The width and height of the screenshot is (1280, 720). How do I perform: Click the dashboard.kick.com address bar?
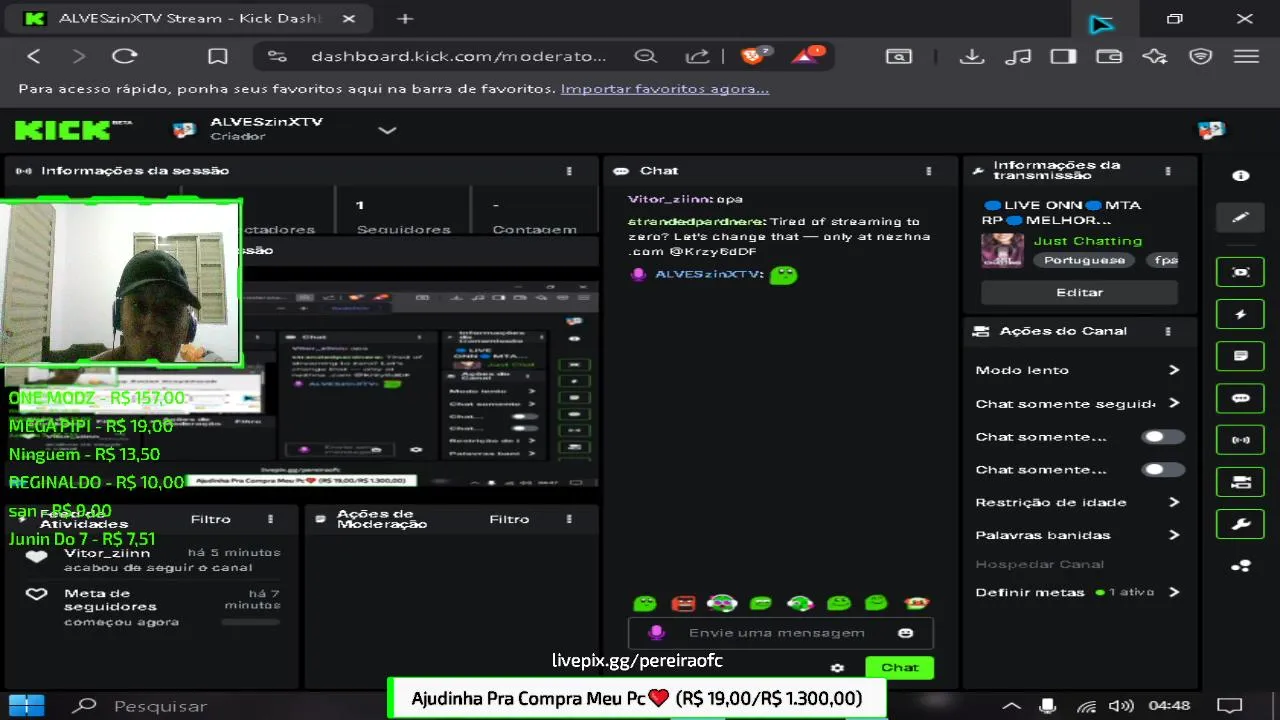click(x=458, y=56)
